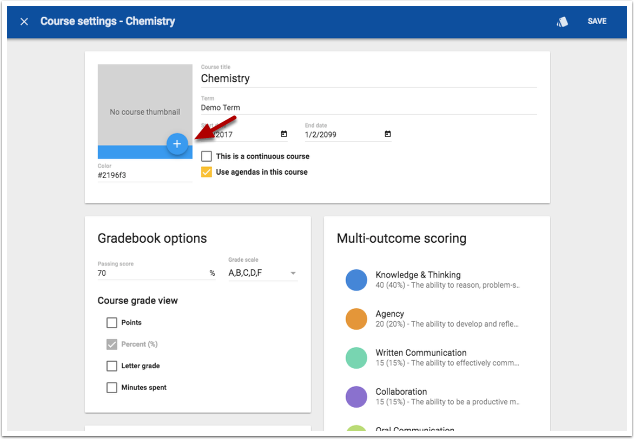Open the start date calendar picker icon
Viewport: 634px width, 439px height.
point(284,134)
